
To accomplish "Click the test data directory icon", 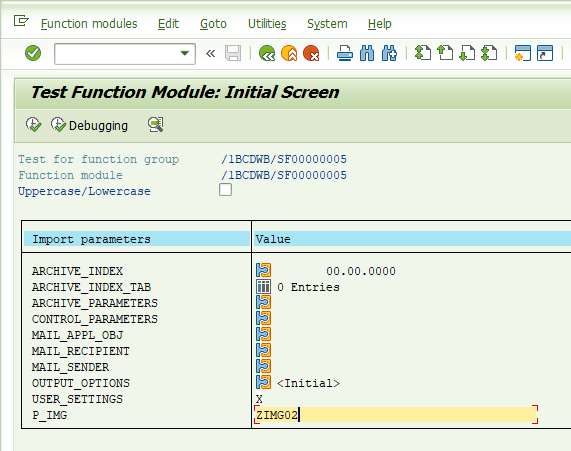I will pyautogui.click(x=155, y=125).
